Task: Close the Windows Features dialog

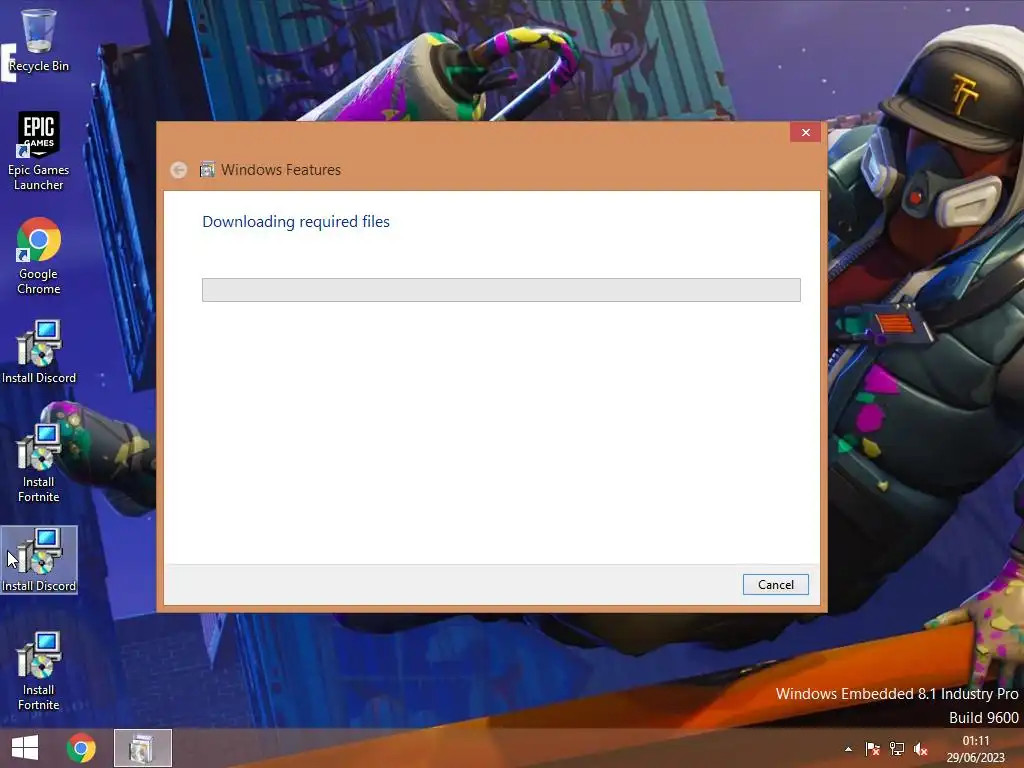Action: (805, 133)
